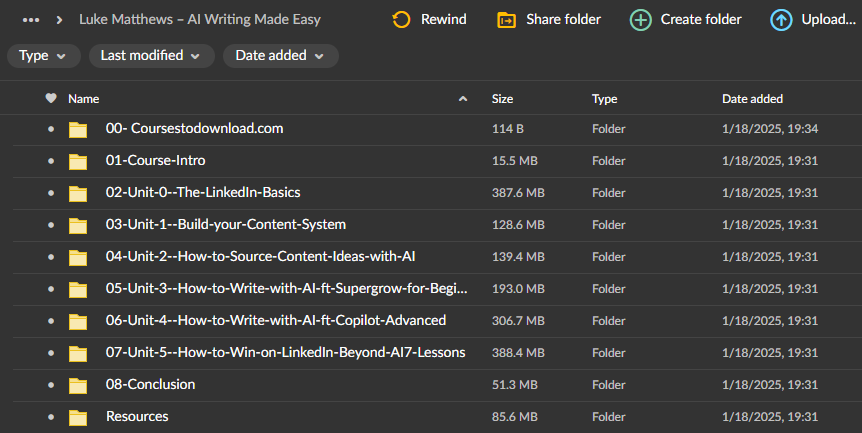Sort by the Type column header
This screenshot has height=433, width=862.
tap(605, 99)
